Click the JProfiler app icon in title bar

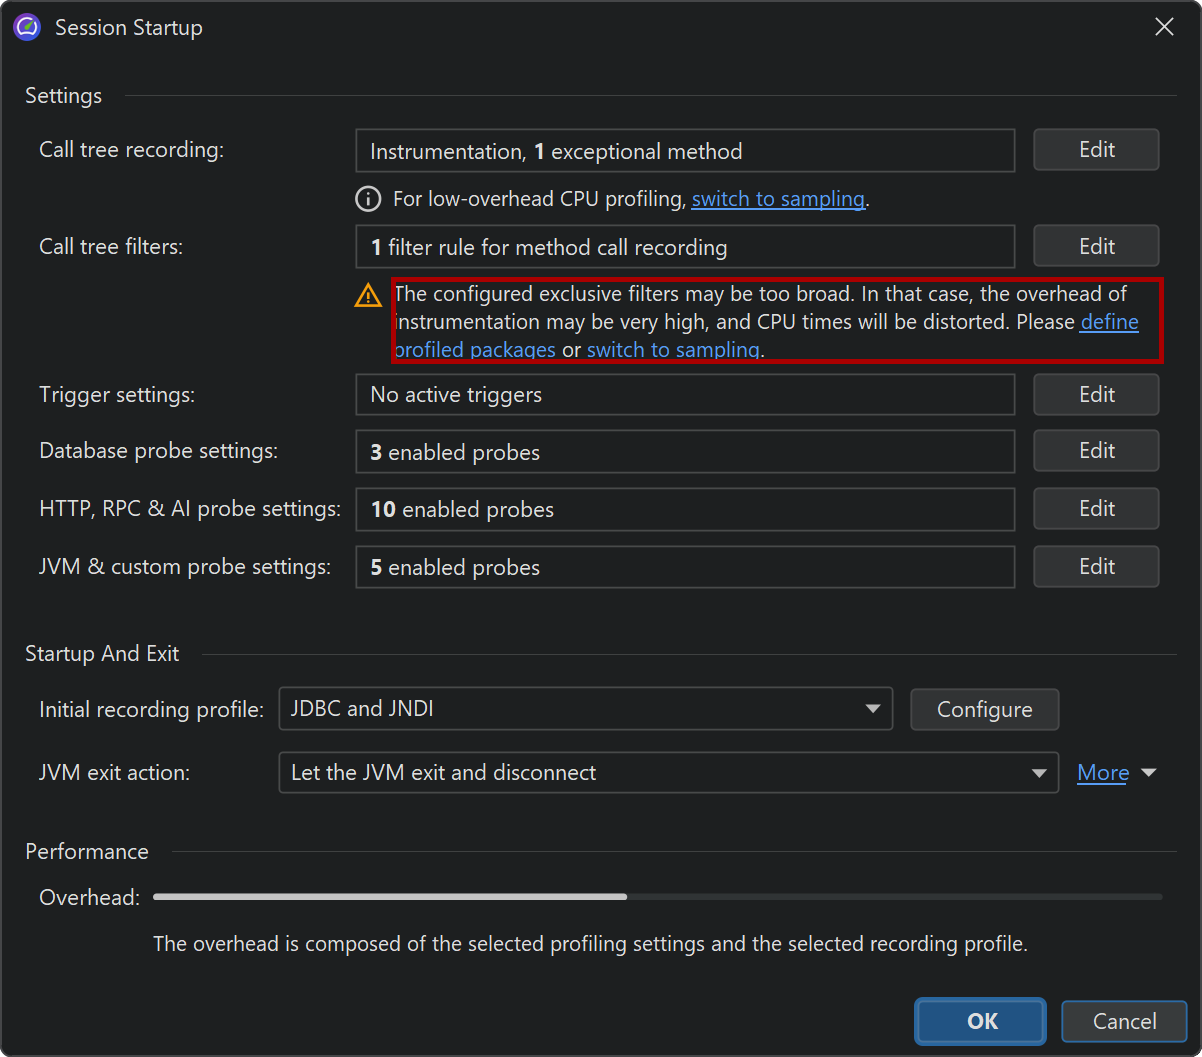(x=27, y=27)
